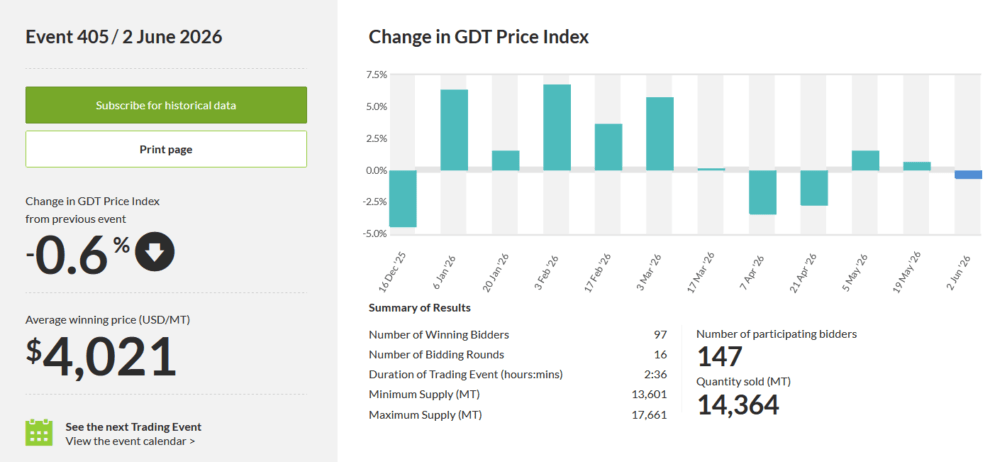The image size is (990, 462).
Task: Click the participating bidders value 147
Action: pos(719,357)
